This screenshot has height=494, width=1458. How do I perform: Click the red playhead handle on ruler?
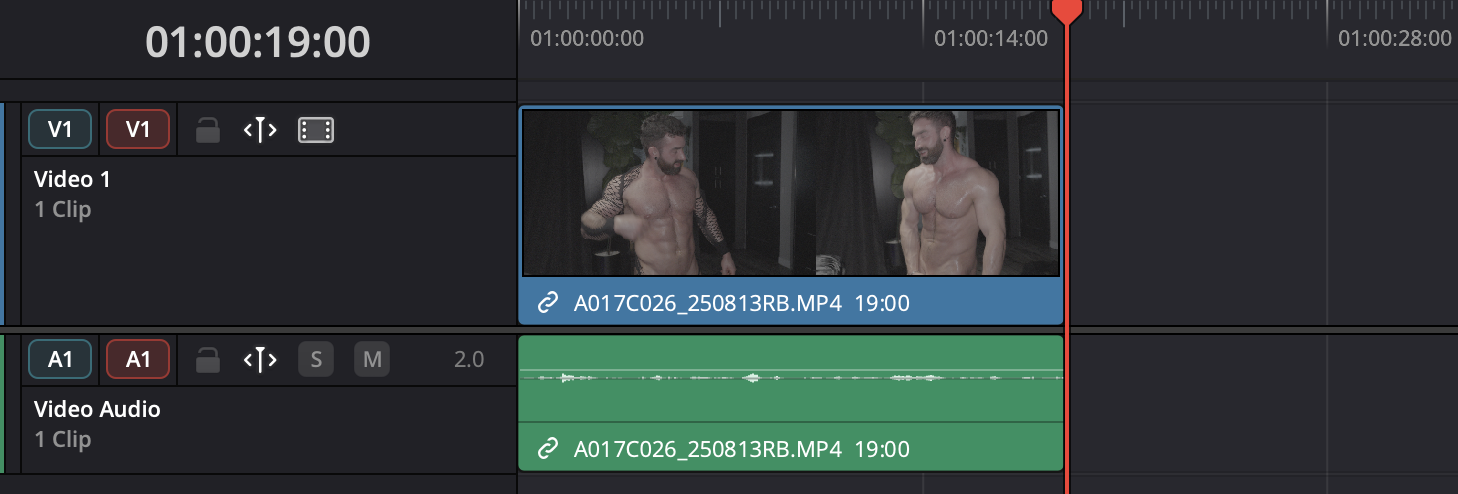pyautogui.click(x=1067, y=11)
